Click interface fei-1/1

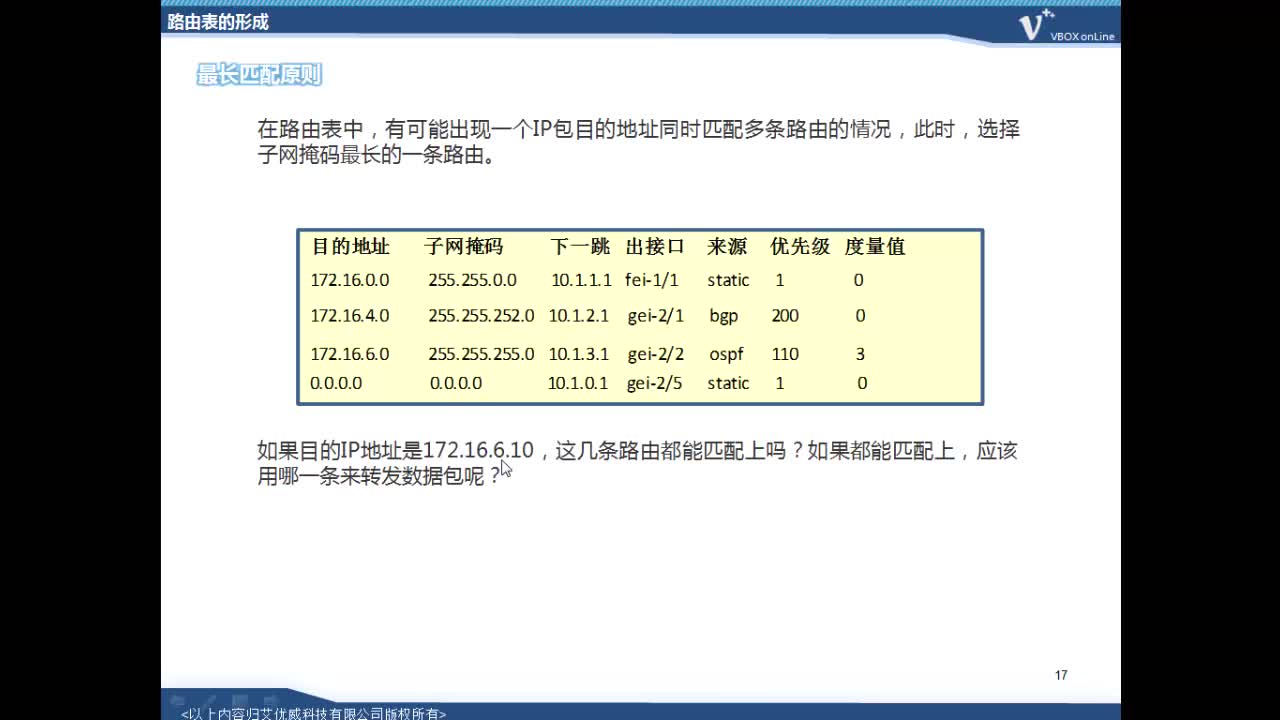[652, 280]
